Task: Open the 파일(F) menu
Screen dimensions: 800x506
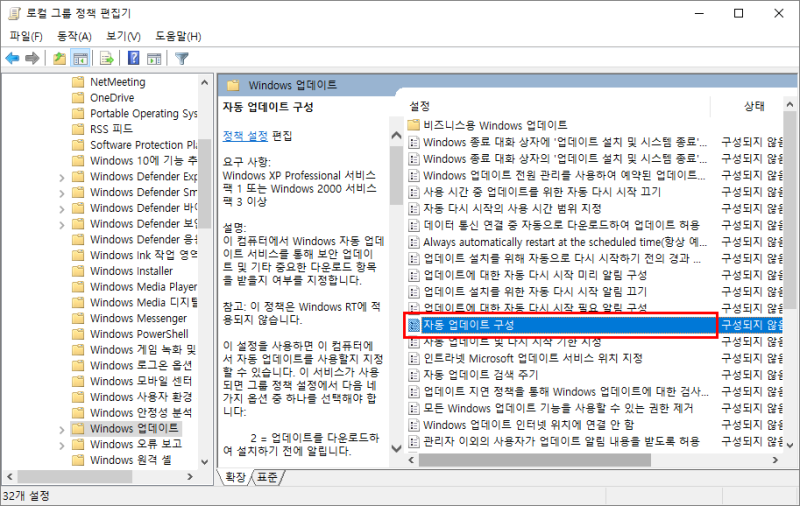Action: [x=26, y=36]
